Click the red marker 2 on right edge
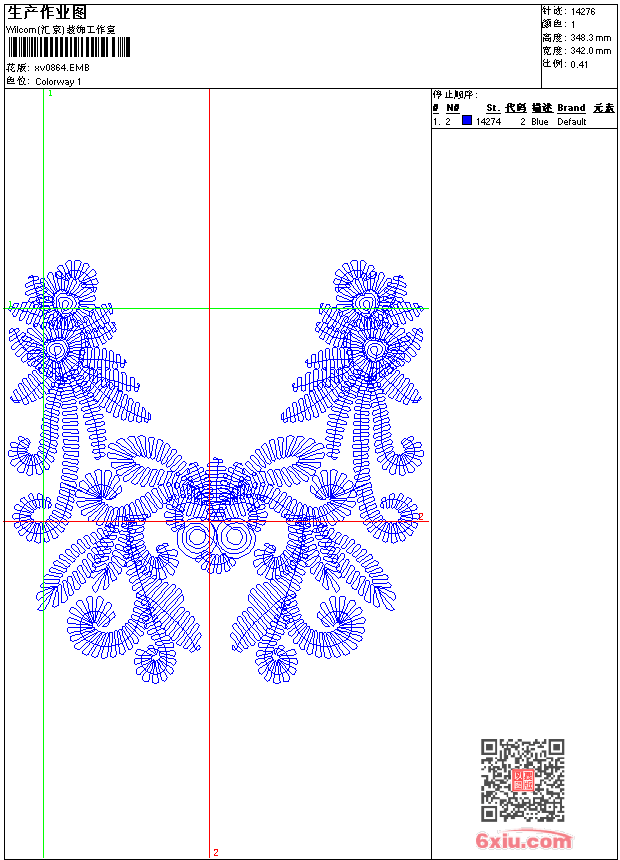The height and width of the screenshot is (860, 620). [421, 516]
